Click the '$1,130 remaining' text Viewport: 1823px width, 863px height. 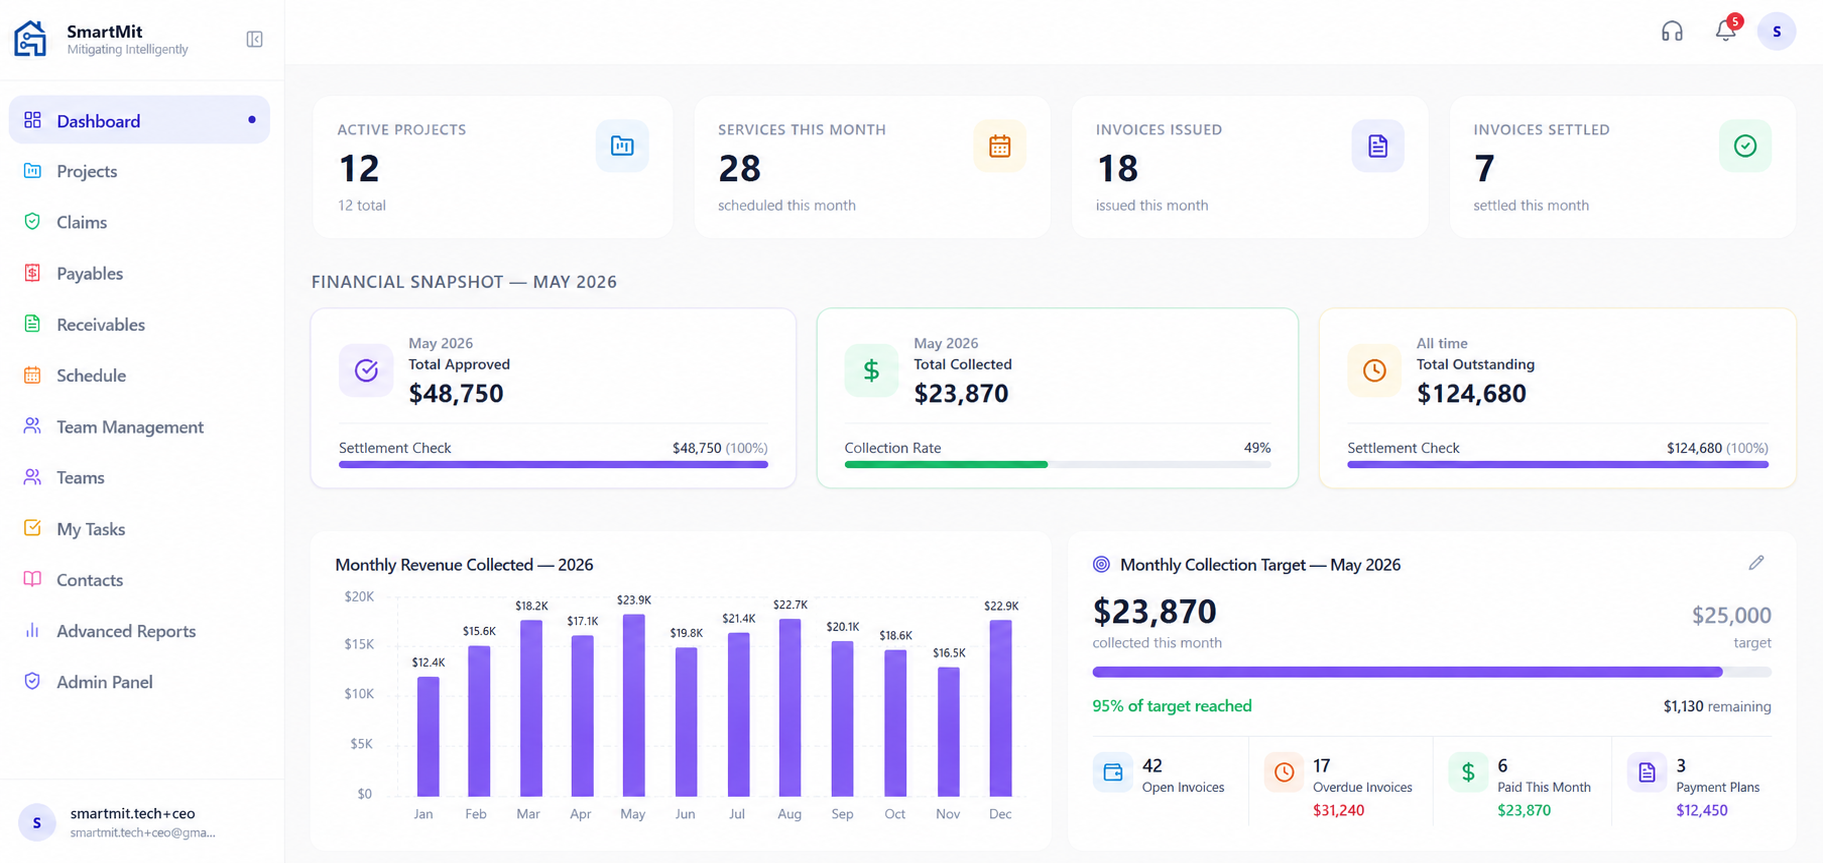click(x=1717, y=706)
